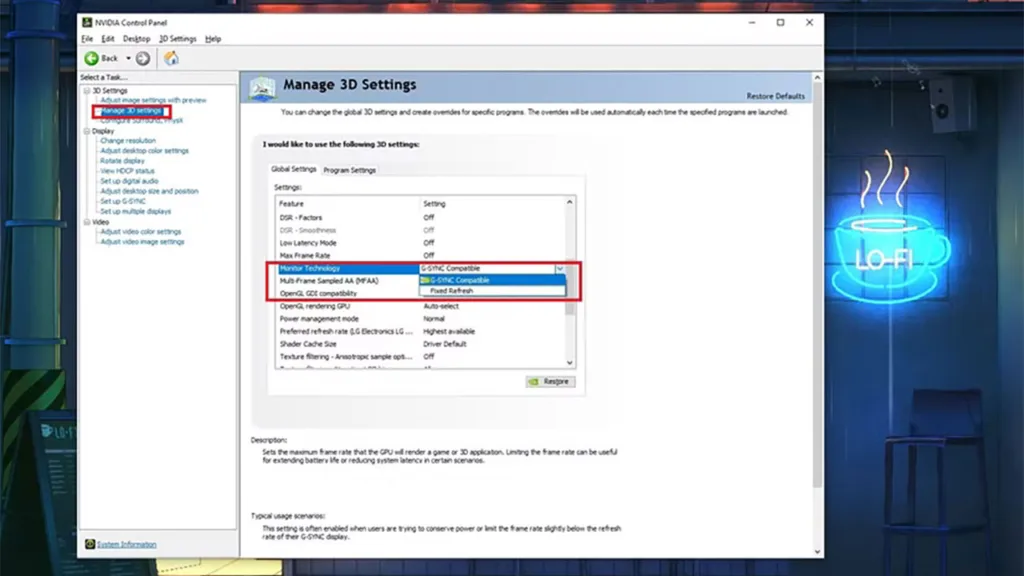Click the Forward arrow icon in toolbar
Image resolution: width=1024 pixels, height=576 pixels.
pos(143,58)
